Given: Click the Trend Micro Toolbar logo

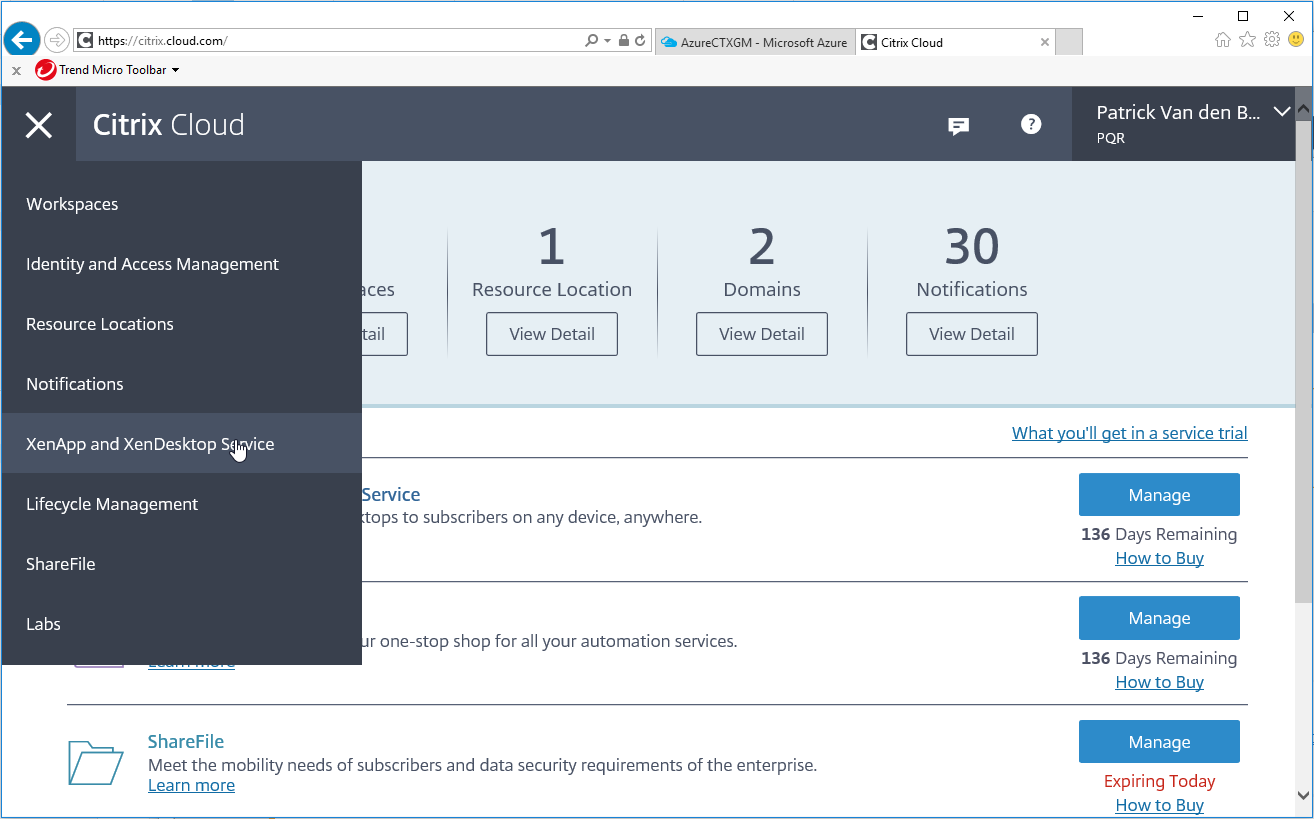Looking at the screenshot, I should click(x=45, y=70).
